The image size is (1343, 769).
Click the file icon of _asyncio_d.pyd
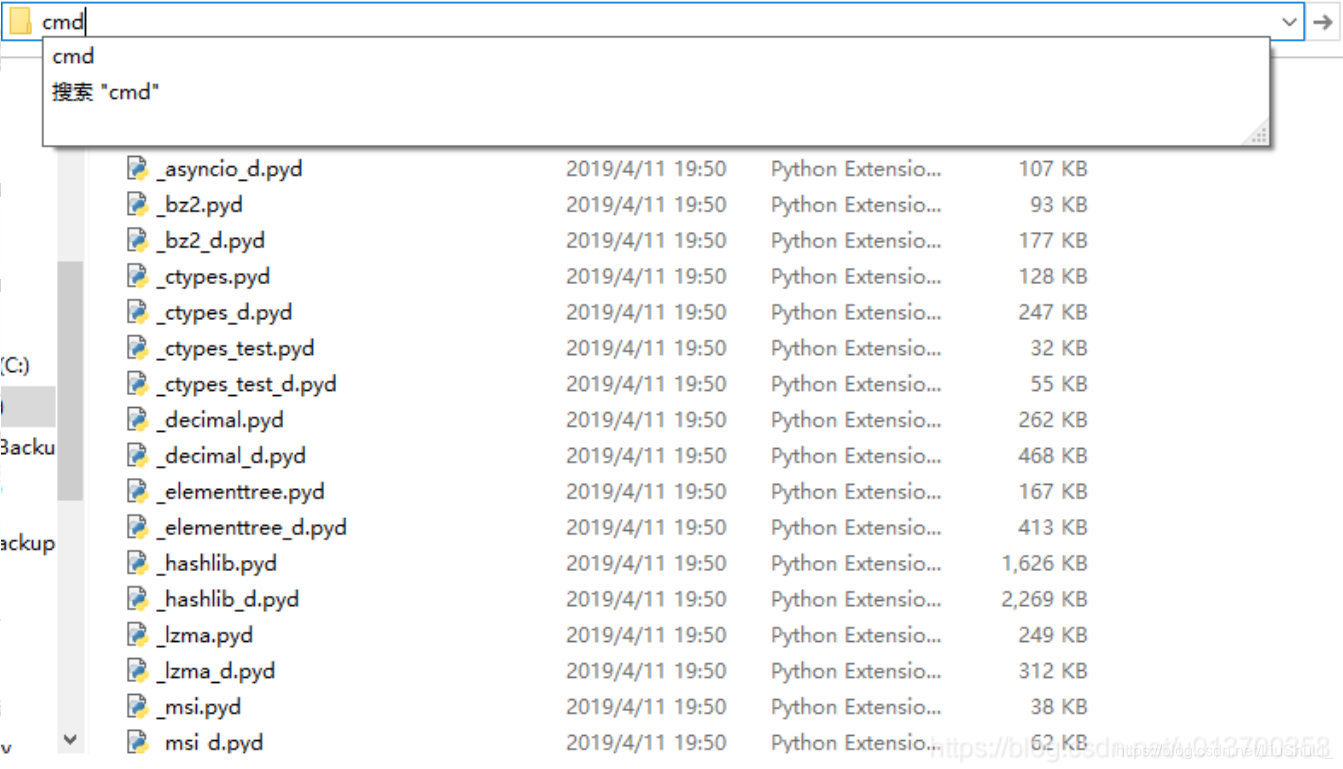tap(138, 168)
